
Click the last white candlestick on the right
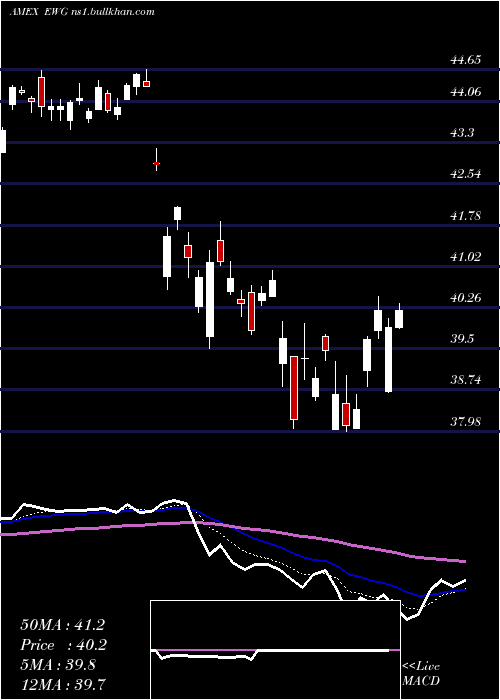point(399,316)
